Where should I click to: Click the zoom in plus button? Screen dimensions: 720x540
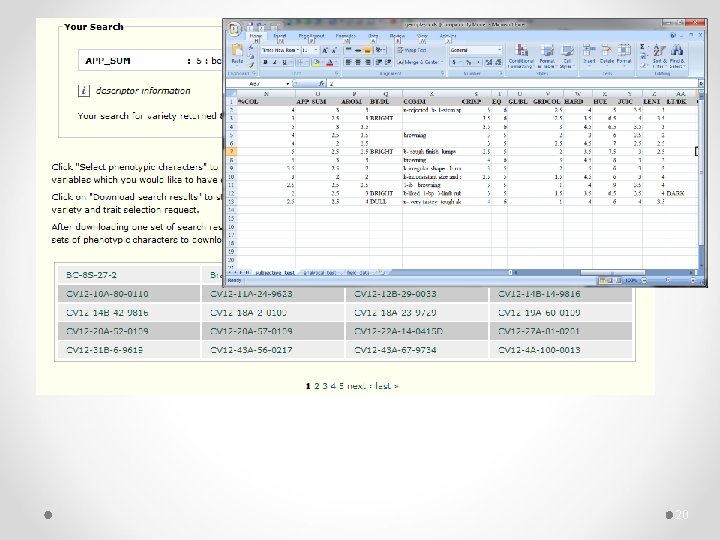tap(693, 280)
